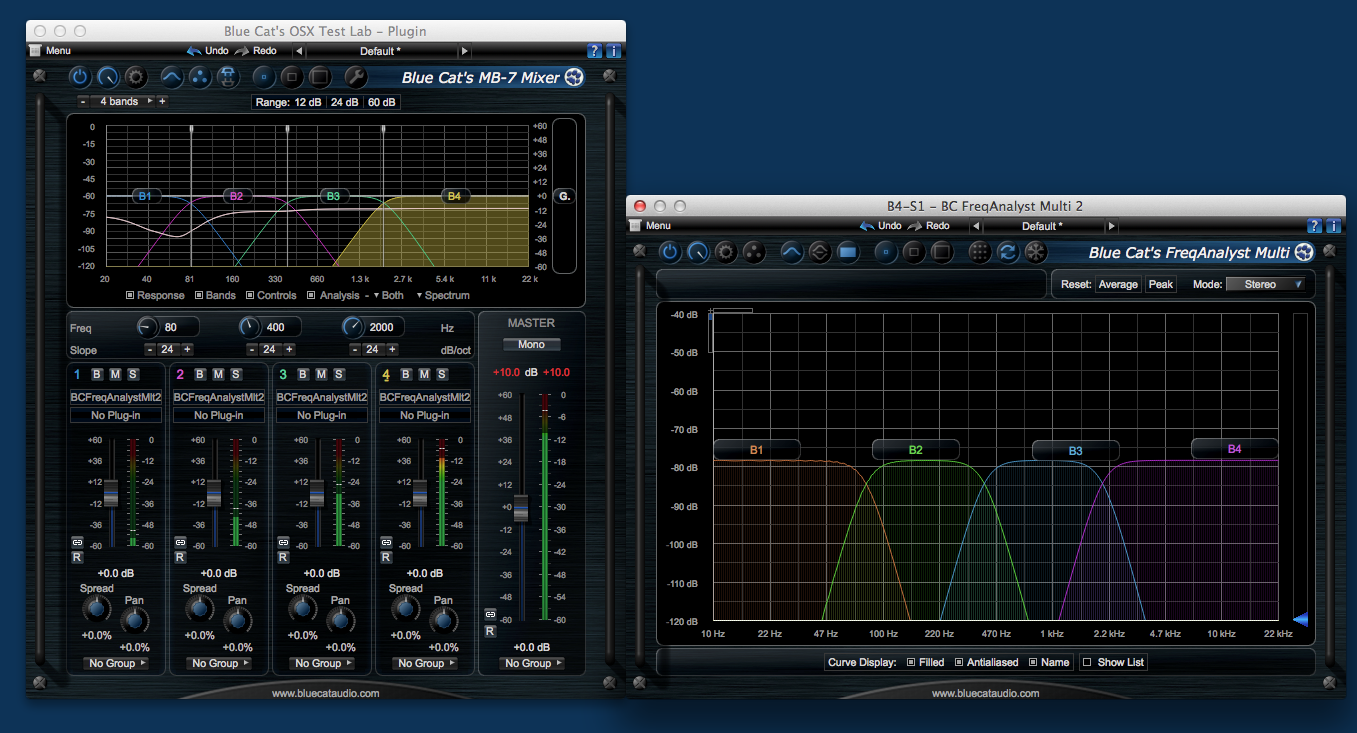Viewport: 1357px width, 733px height.
Task: Open the Spectrum dropdown under the graph
Action: coord(442,295)
